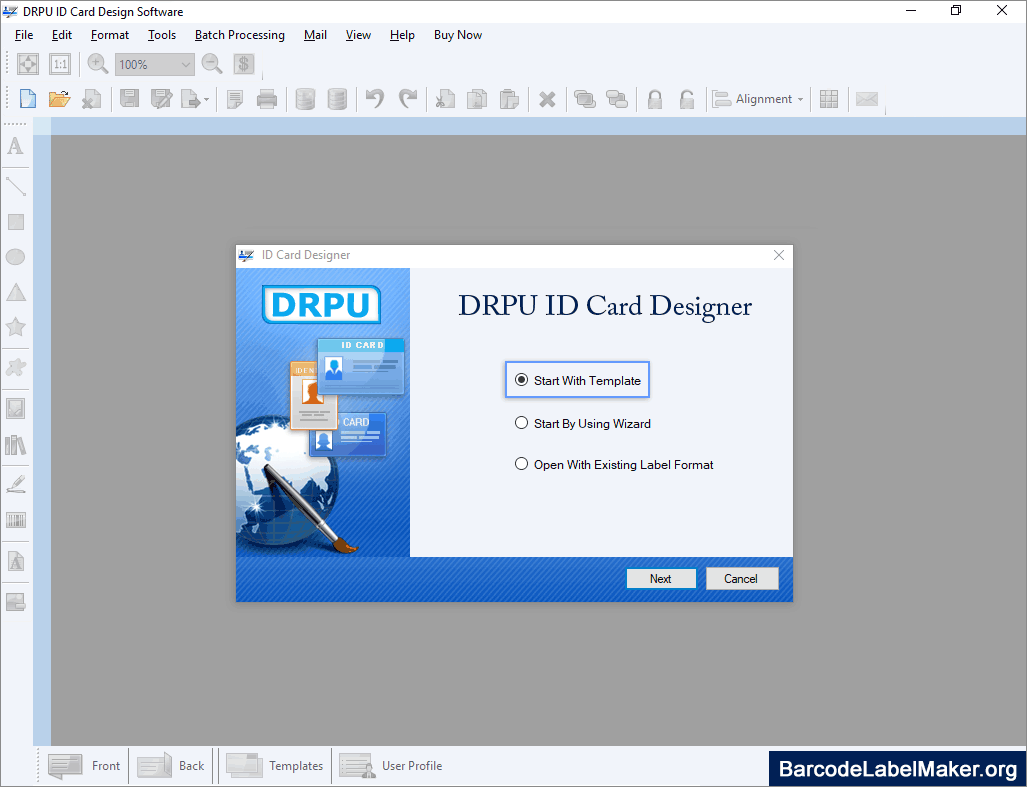
Task: Select the Barcode tool
Action: point(15,520)
